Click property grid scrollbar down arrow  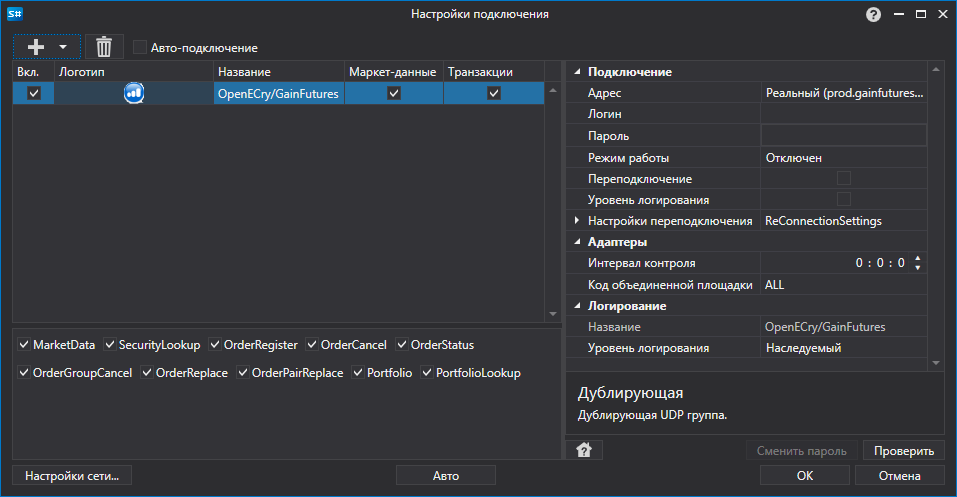(936, 363)
